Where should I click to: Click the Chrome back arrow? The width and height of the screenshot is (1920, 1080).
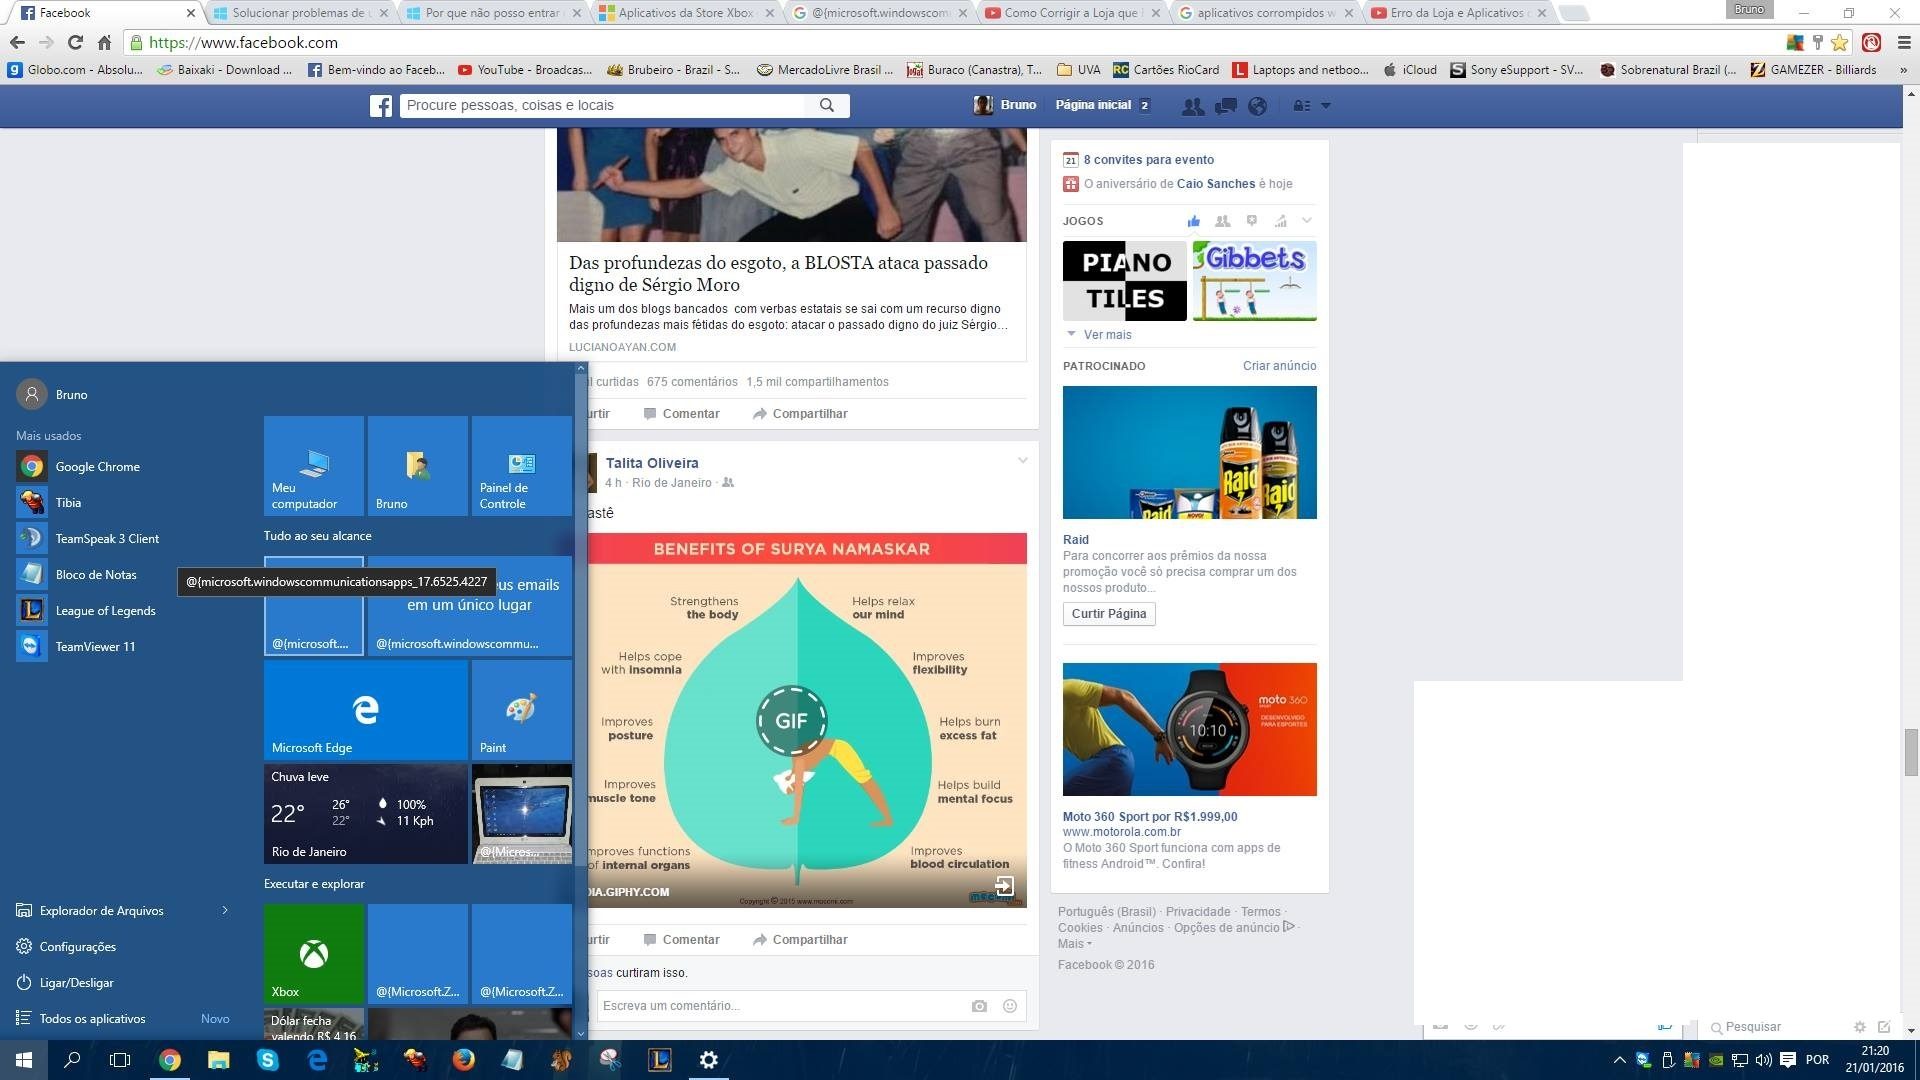pyautogui.click(x=17, y=42)
